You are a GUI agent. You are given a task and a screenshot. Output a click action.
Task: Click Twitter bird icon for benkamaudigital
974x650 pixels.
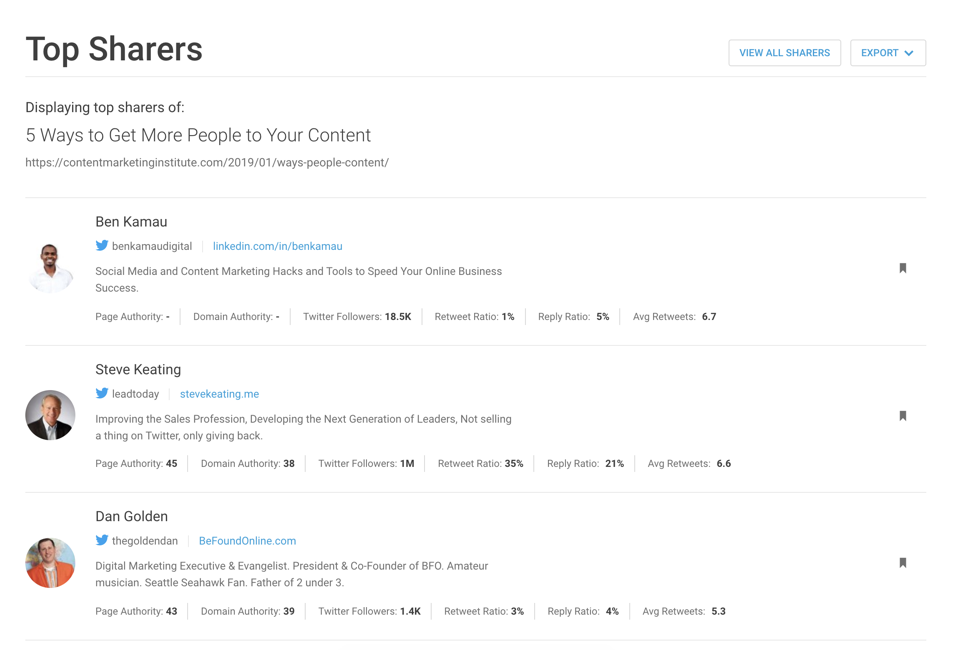click(102, 245)
